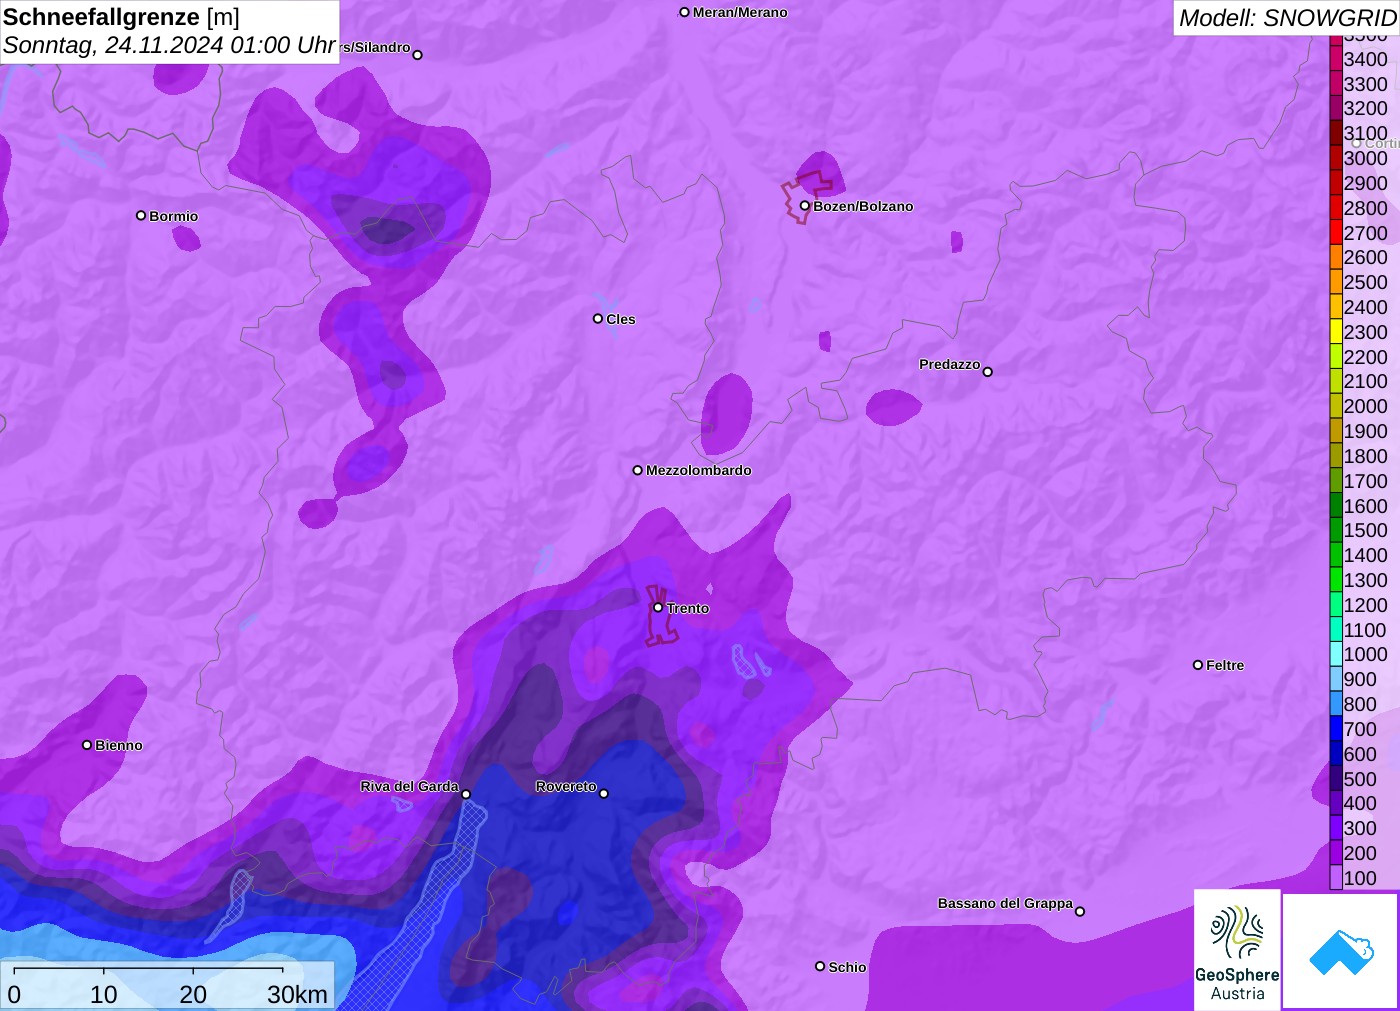Click the 3400 legend value
This screenshot has height=1011, width=1400.
click(x=1366, y=59)
